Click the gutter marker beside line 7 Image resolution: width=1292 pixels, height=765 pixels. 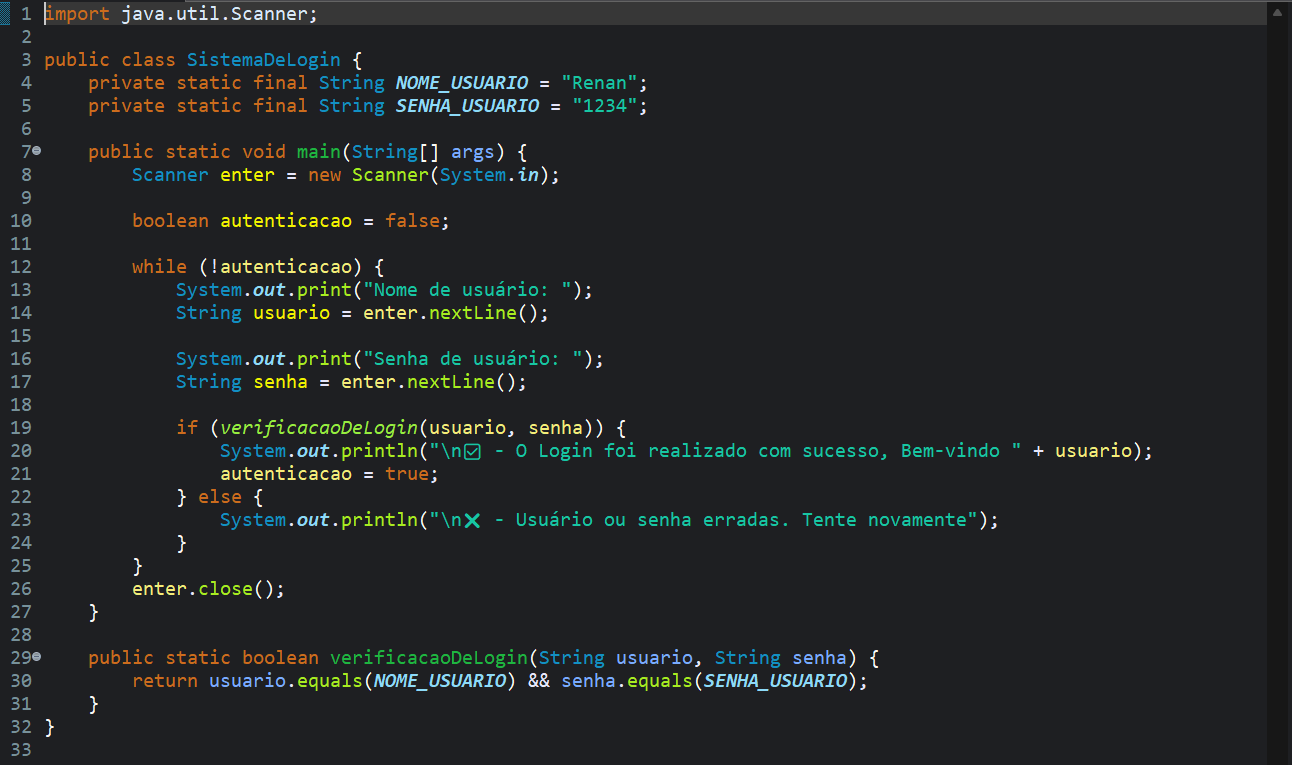point(35,151)
